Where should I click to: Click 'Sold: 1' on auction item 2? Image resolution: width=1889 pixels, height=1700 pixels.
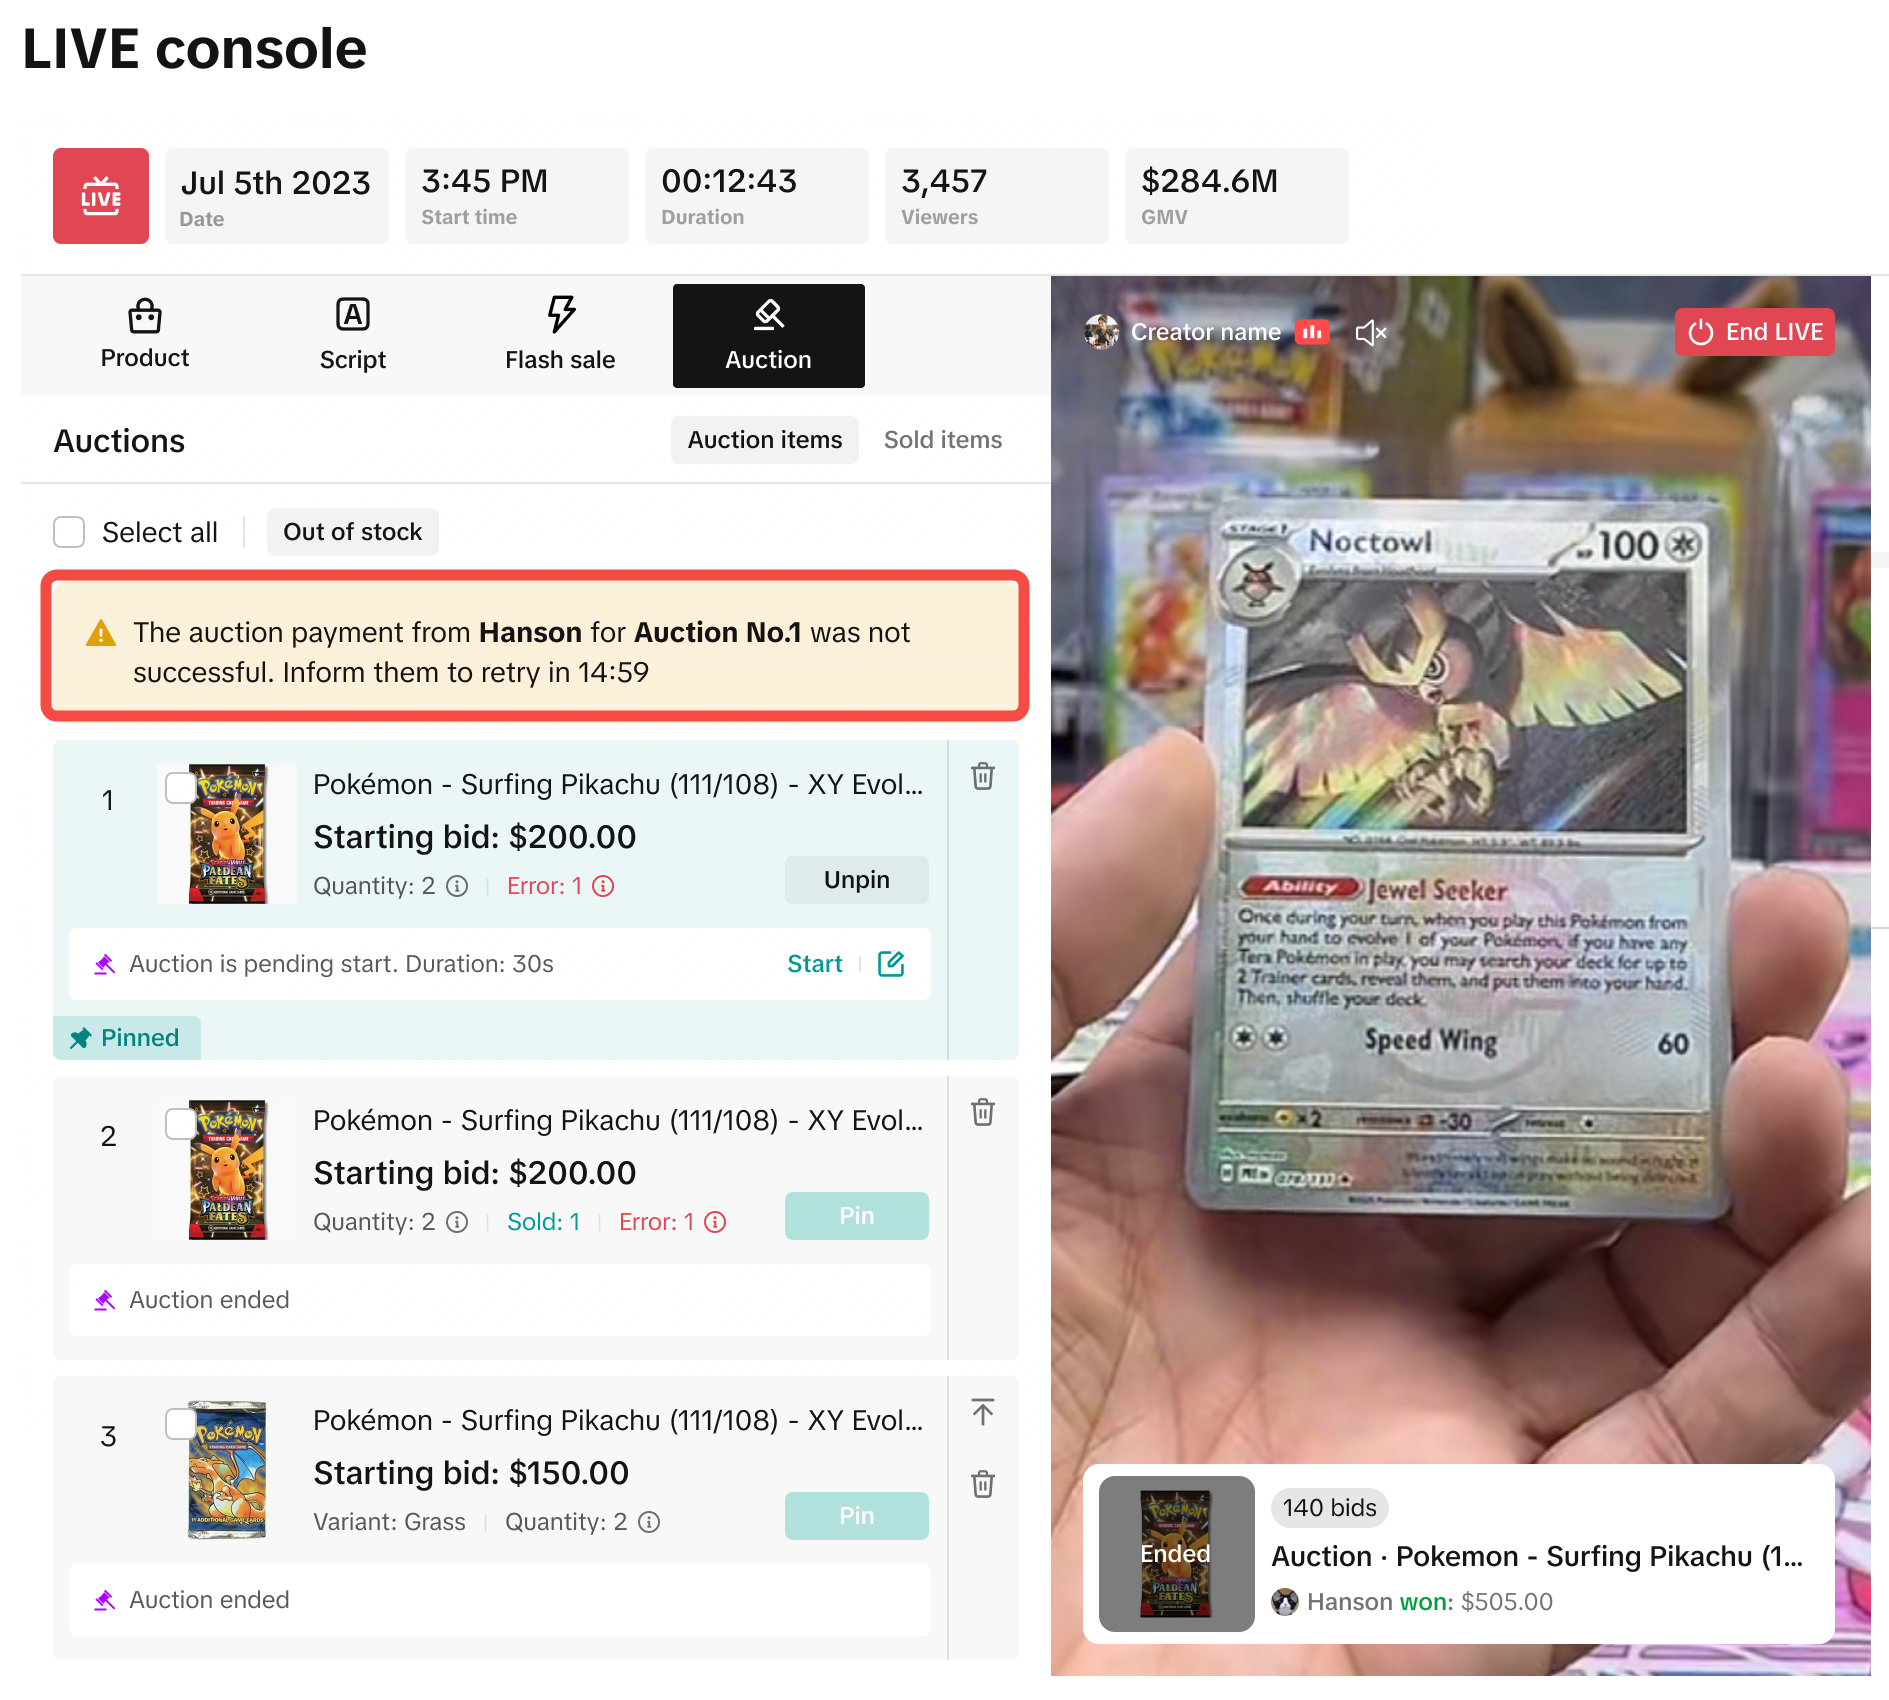coord(544,1222)
